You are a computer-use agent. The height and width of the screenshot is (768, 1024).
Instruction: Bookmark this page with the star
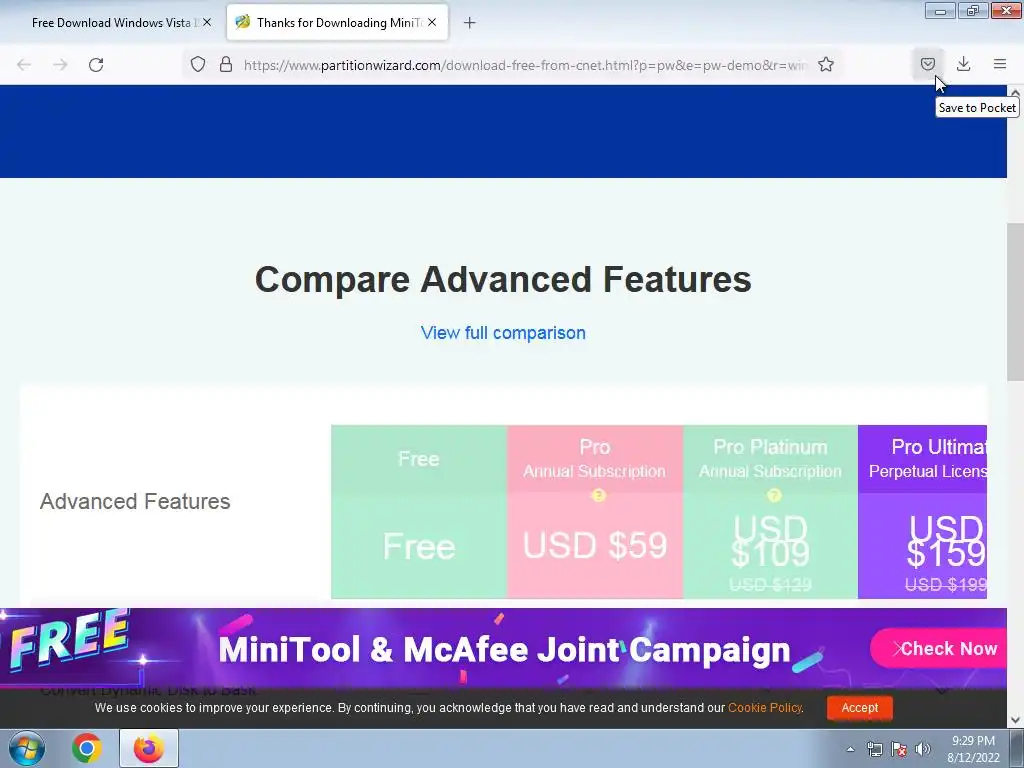tap(825, 64)
